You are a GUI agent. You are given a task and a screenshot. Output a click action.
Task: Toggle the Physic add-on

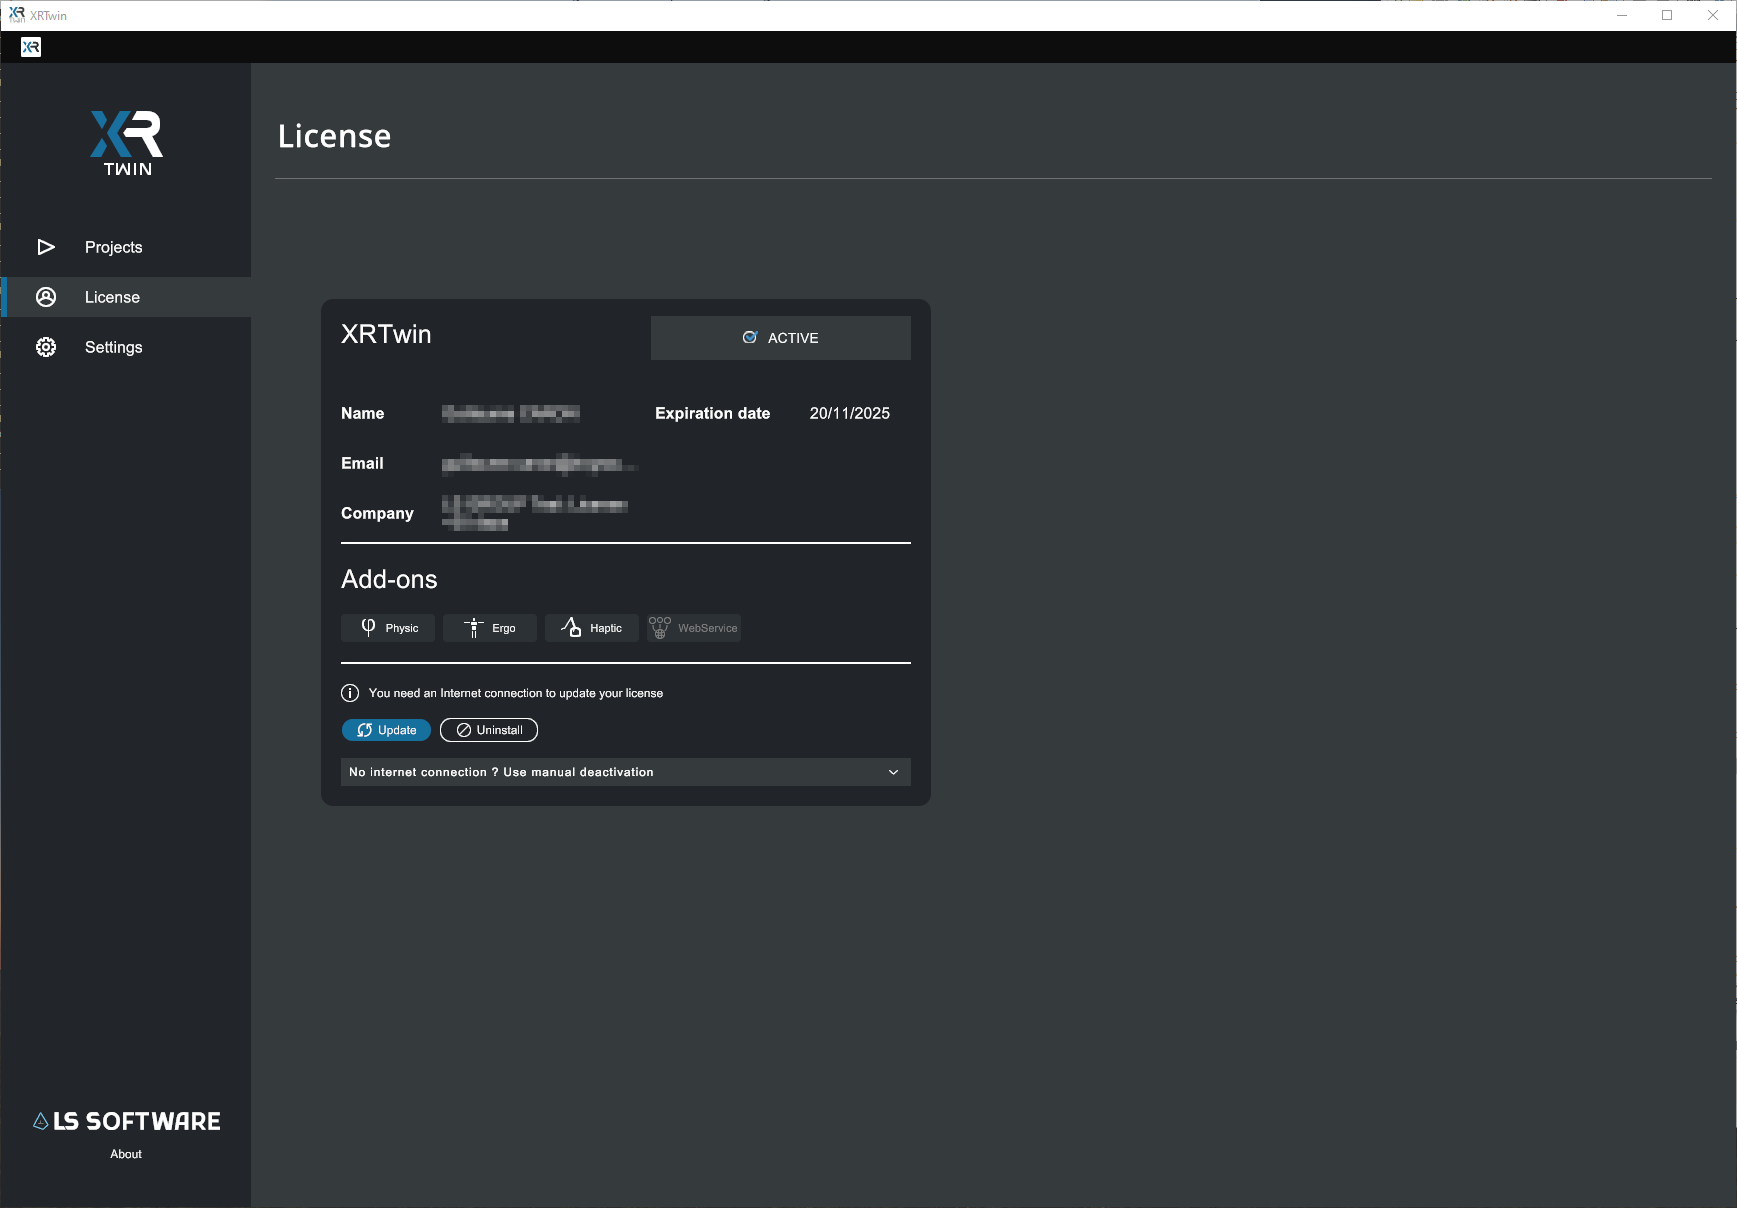[x=388, y=627]
